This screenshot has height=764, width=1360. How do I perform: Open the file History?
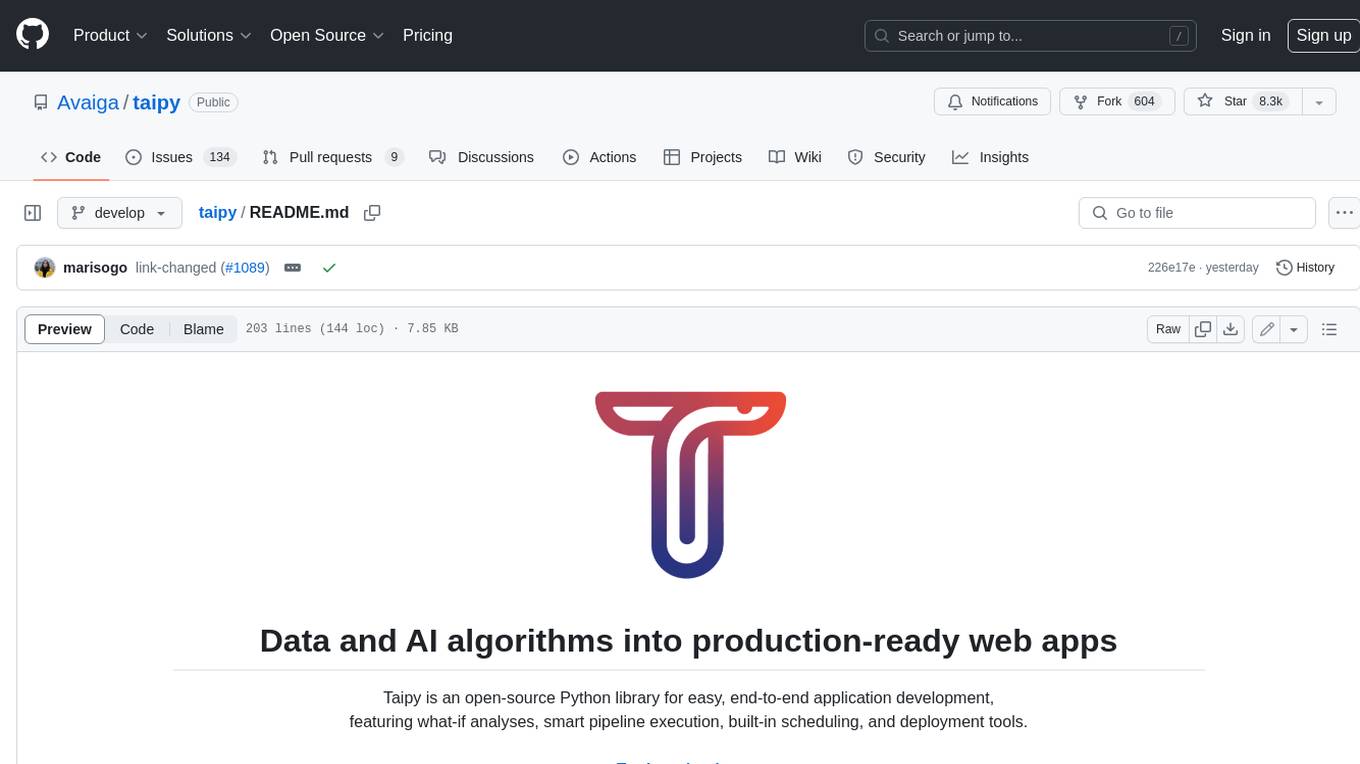coord(1305,268)
